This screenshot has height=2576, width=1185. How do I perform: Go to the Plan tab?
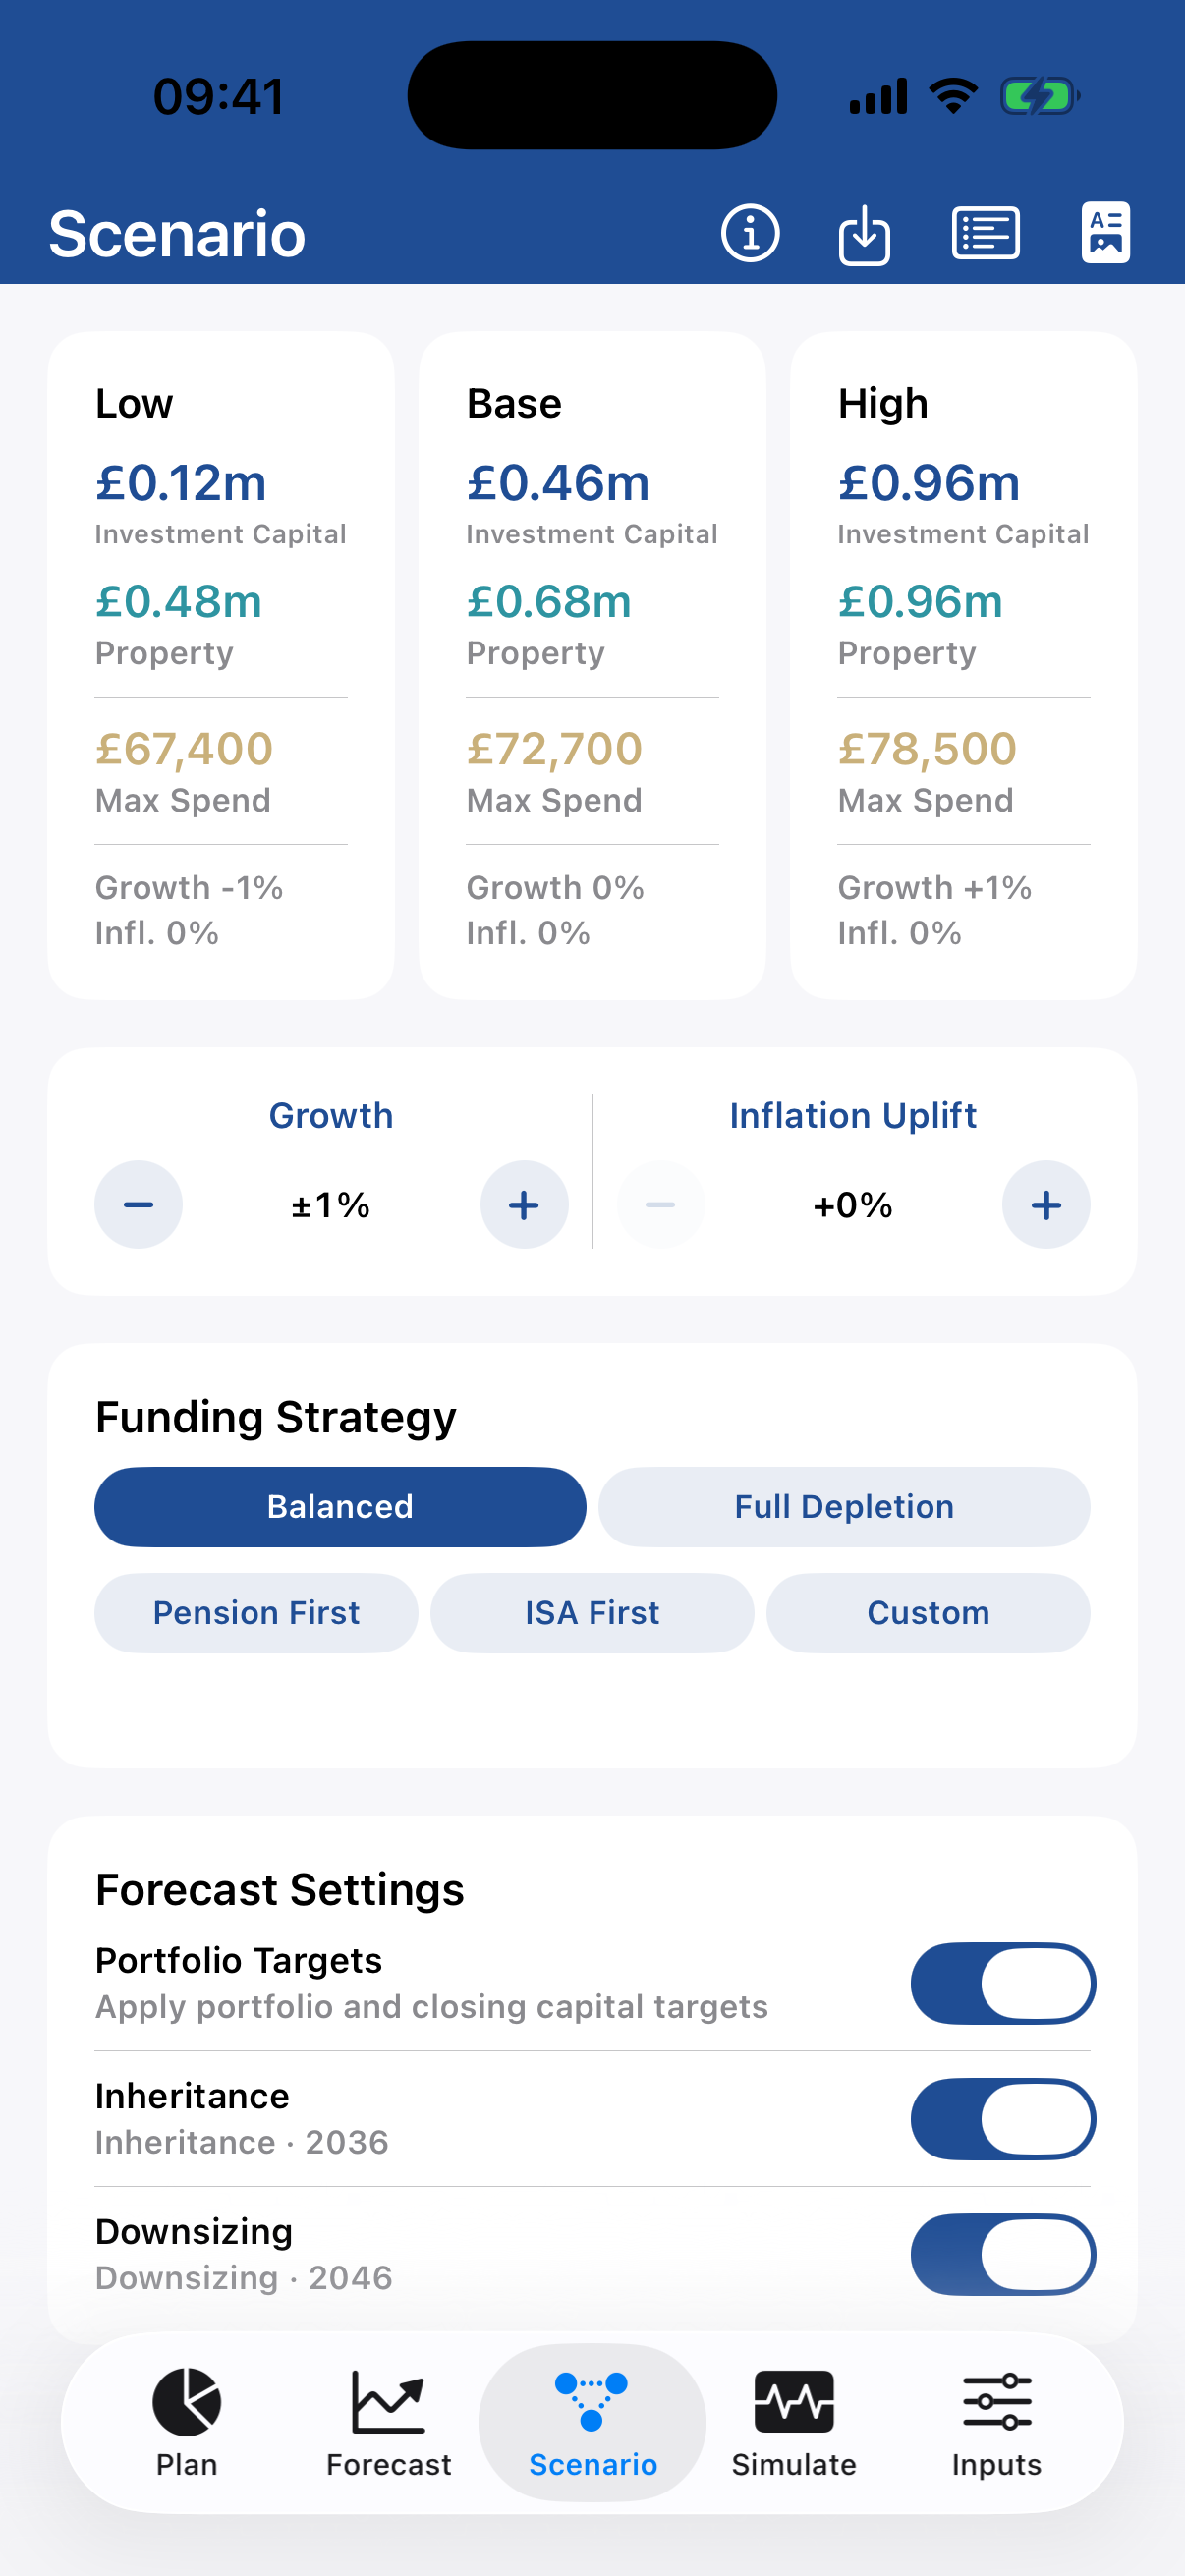[x=187, y=2421]
